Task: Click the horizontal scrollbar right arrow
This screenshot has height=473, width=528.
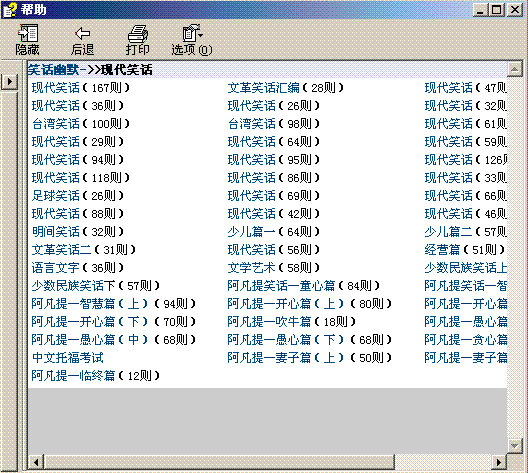Action: coord(499,462)
